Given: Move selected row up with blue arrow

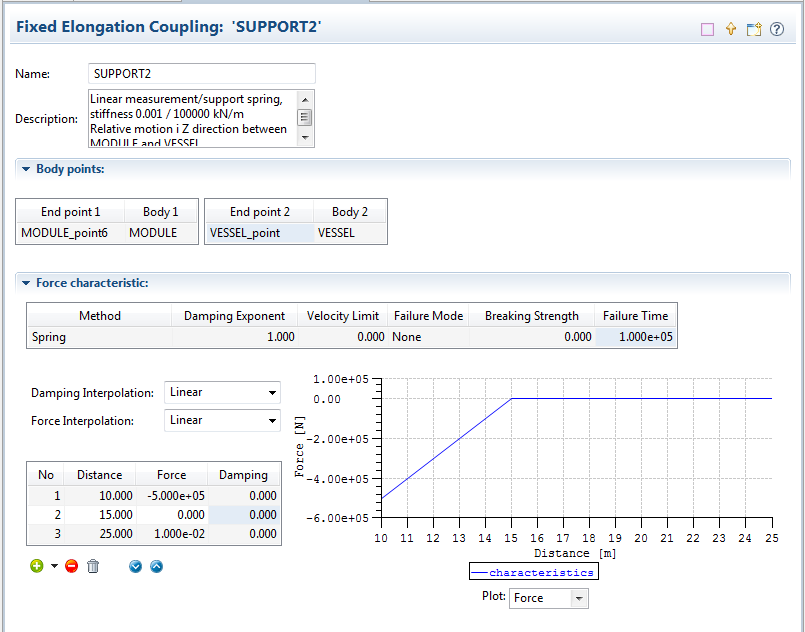Looking at the screenshot, I should coord(156,566).
